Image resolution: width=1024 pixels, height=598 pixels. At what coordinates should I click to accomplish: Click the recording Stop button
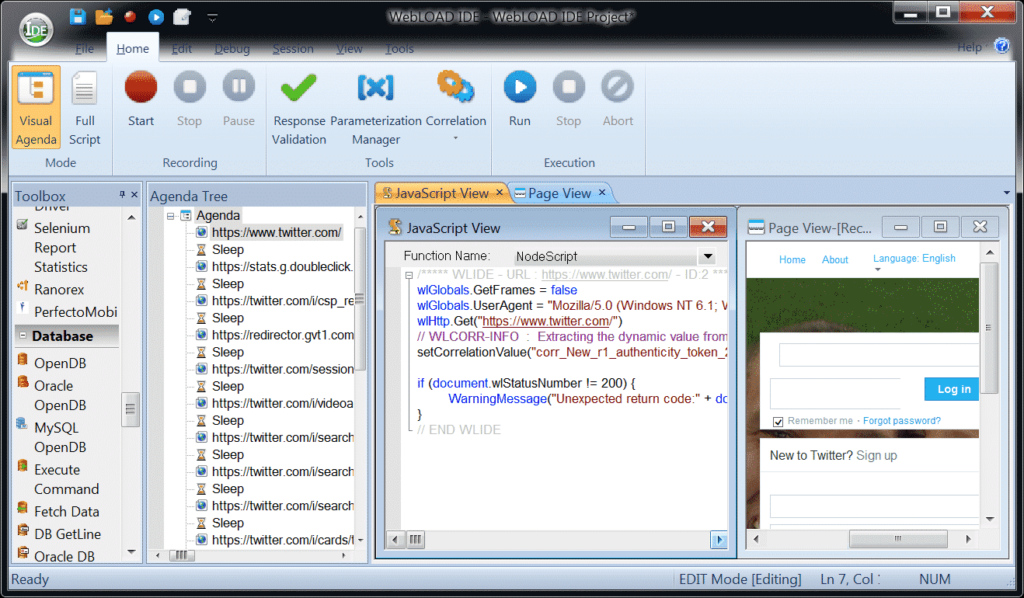[189, 99]
